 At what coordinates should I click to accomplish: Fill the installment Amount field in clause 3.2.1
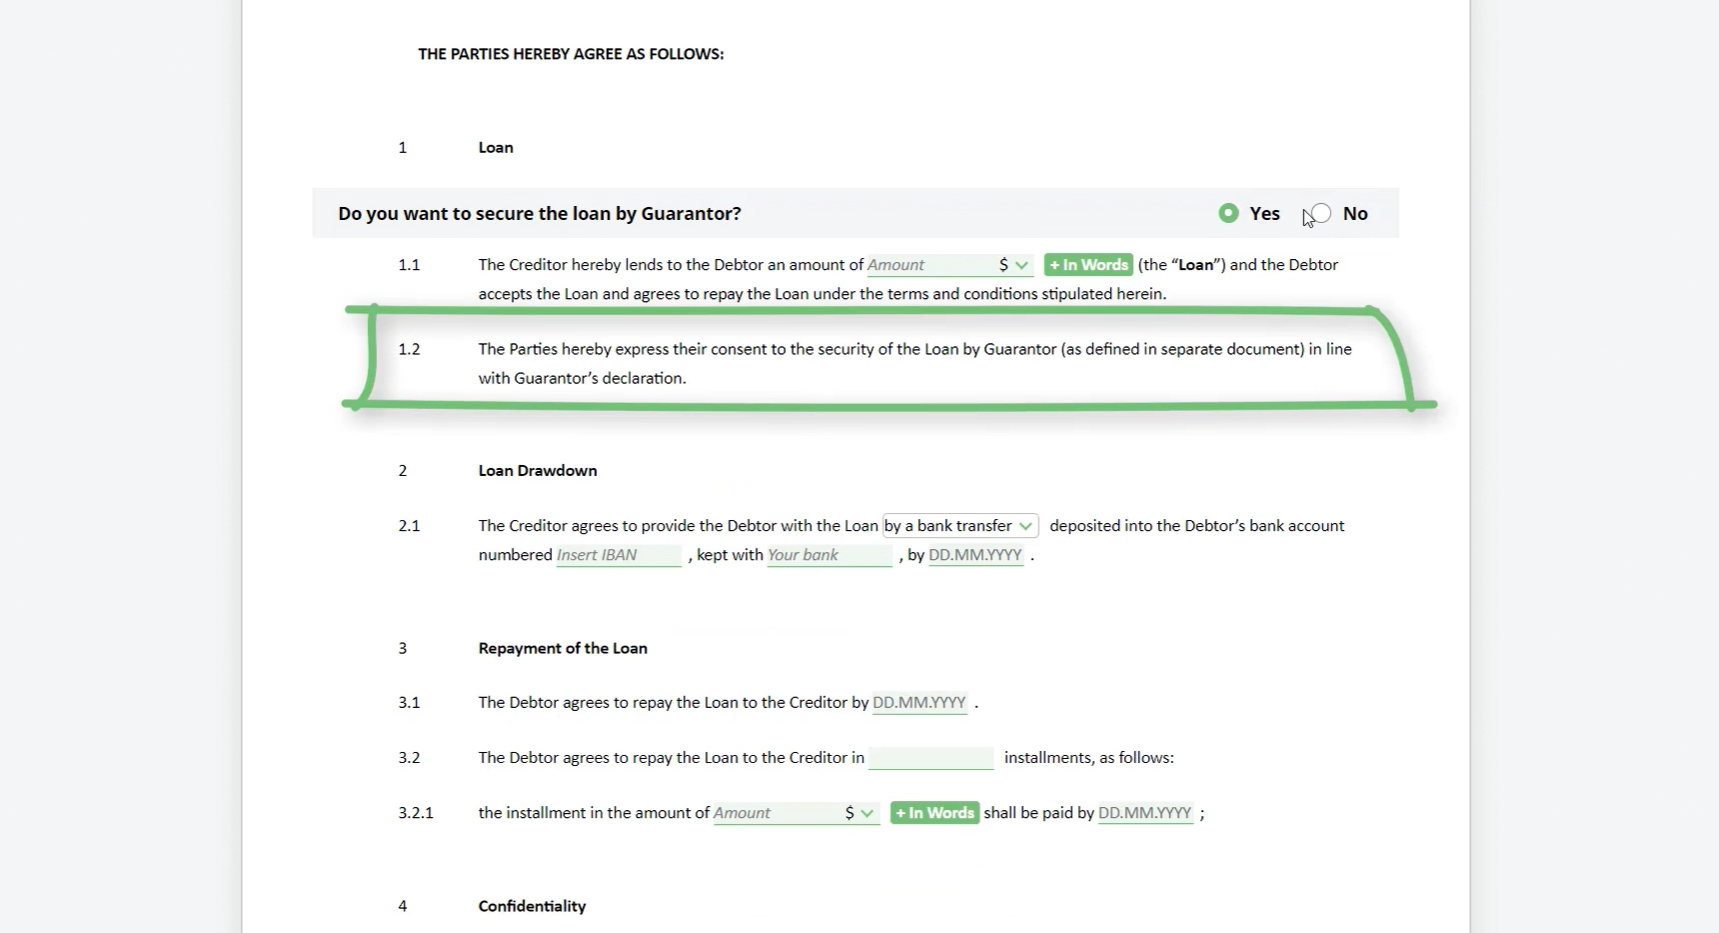pyautogui.click(x=775, y=813)
